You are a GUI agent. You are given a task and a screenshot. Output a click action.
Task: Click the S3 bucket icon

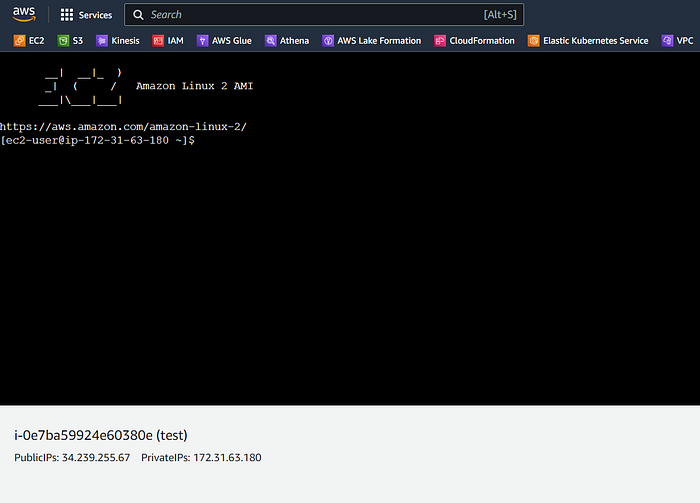[x=63, y=41]
